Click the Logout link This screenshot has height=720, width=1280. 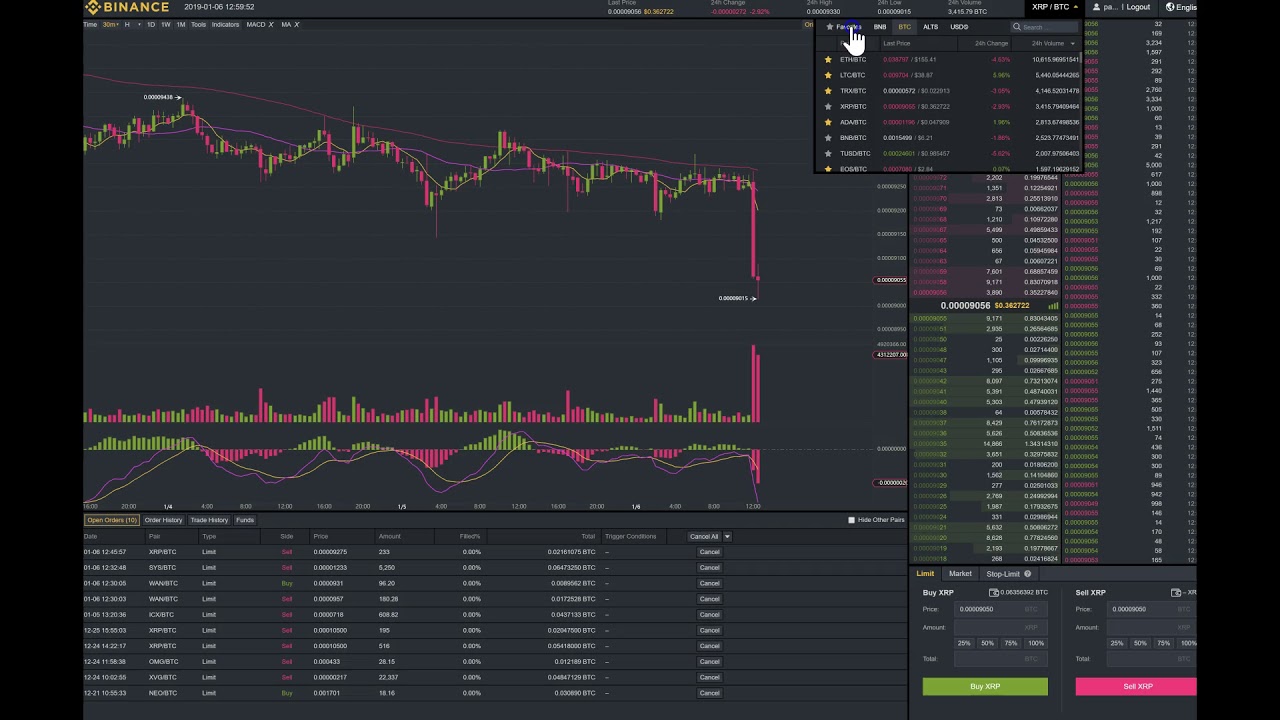(1138, 7)
